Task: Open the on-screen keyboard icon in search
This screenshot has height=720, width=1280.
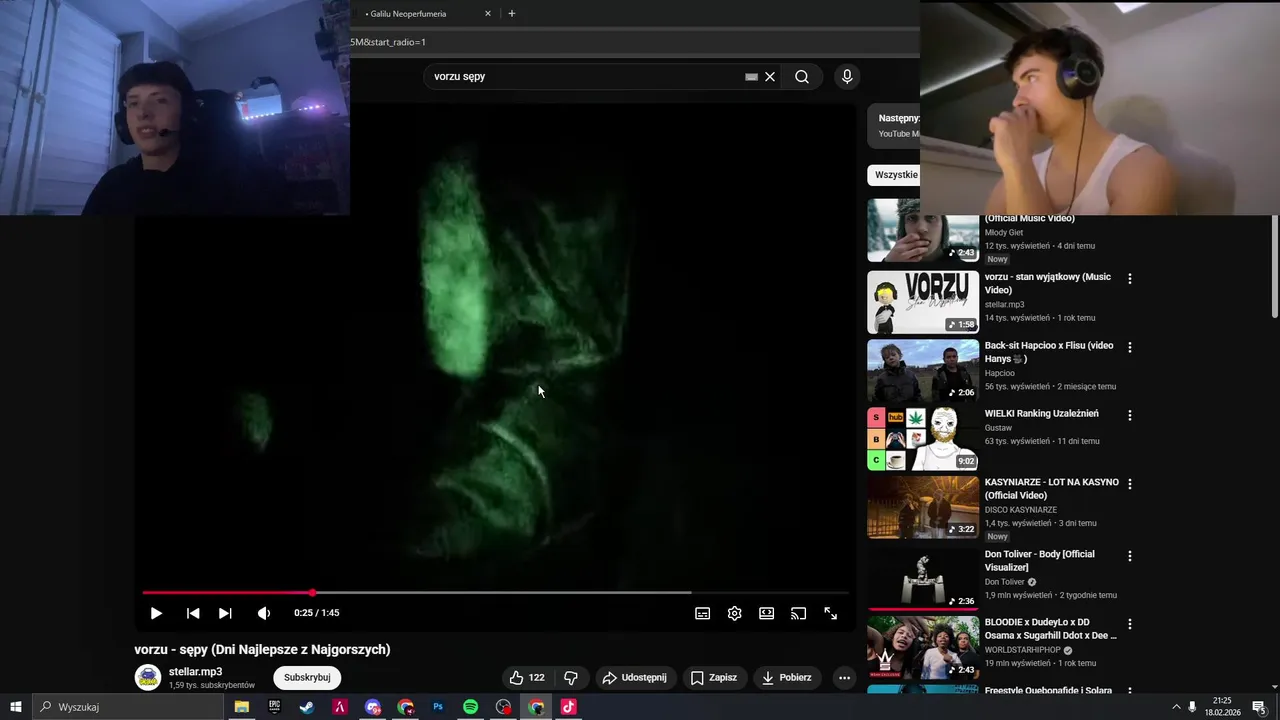Action: (751, 76)
